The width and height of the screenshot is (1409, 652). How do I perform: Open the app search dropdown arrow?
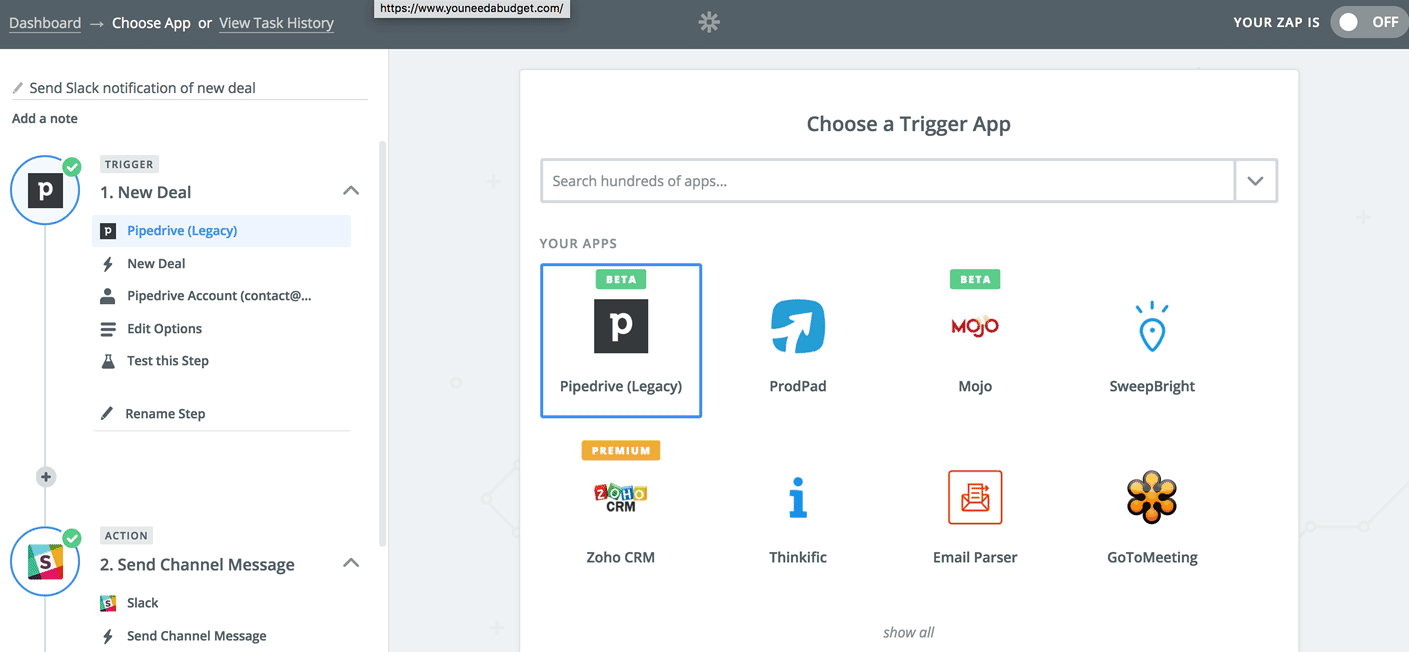point(1255,181)
